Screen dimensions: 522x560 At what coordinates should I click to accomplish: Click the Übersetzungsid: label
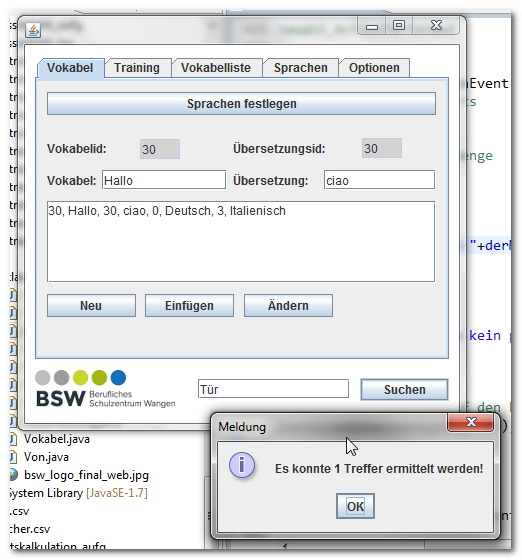[x=279, y=149]
